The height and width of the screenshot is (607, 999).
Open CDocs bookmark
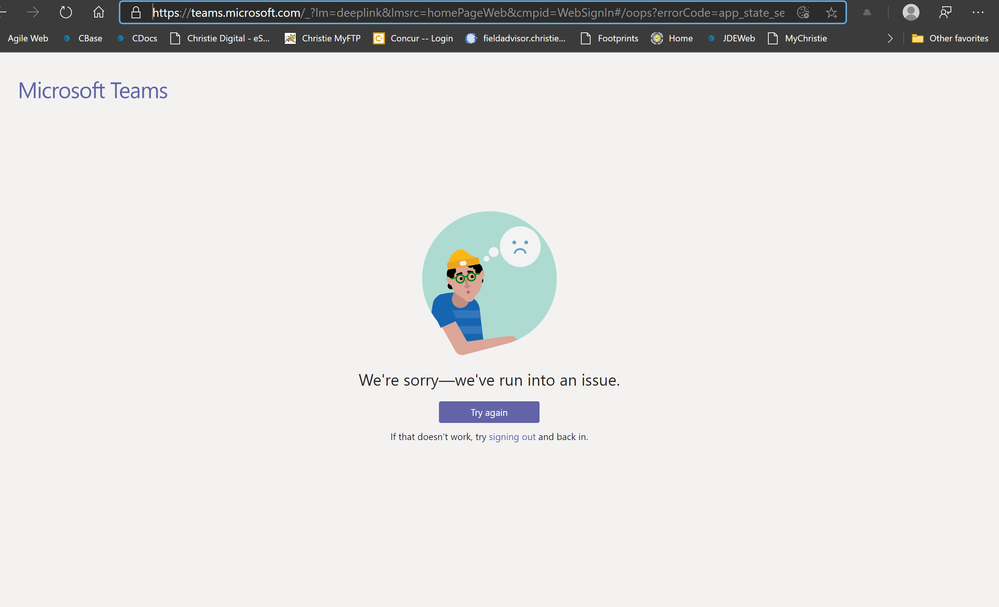click(x=137, y=38)
